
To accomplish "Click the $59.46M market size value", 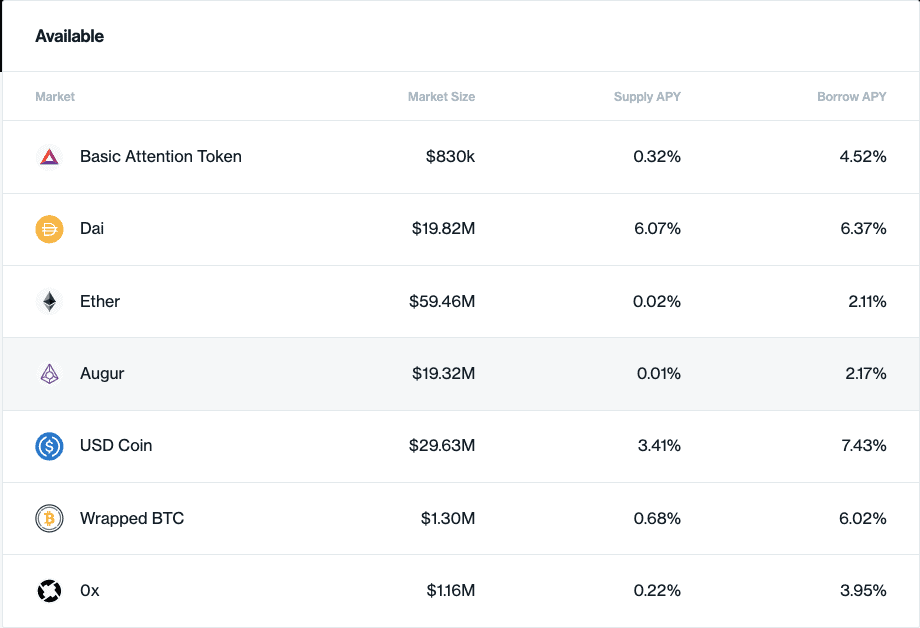I will click(x=442, y=302).
